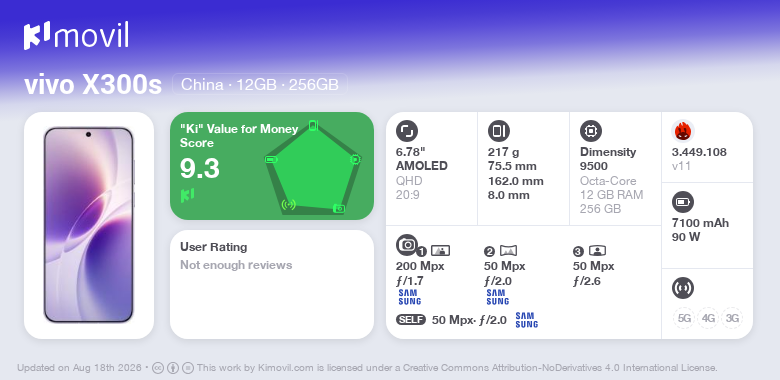Select the 4G network badge
The height and width of the screenshot is (380, 780).
click(708, 318)
